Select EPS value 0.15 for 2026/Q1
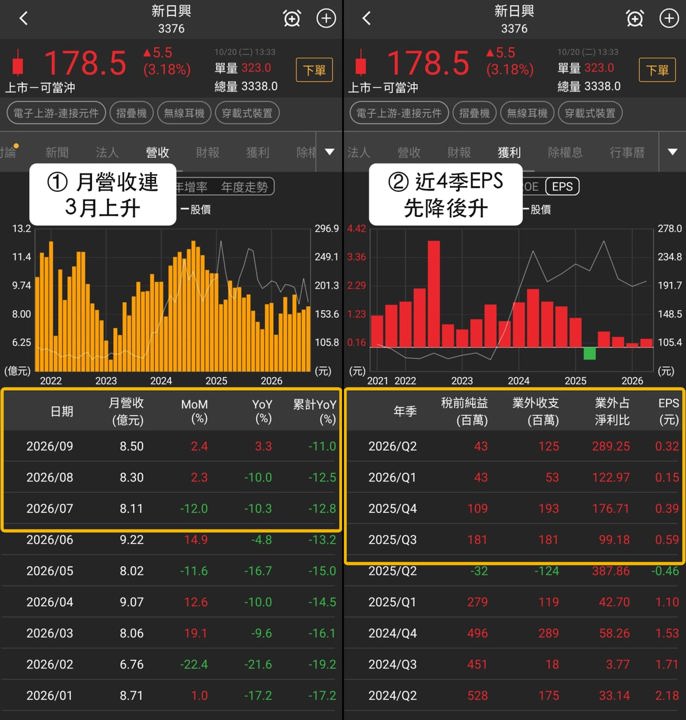Viewport: 686px width, 720px height. click(667, 478)
